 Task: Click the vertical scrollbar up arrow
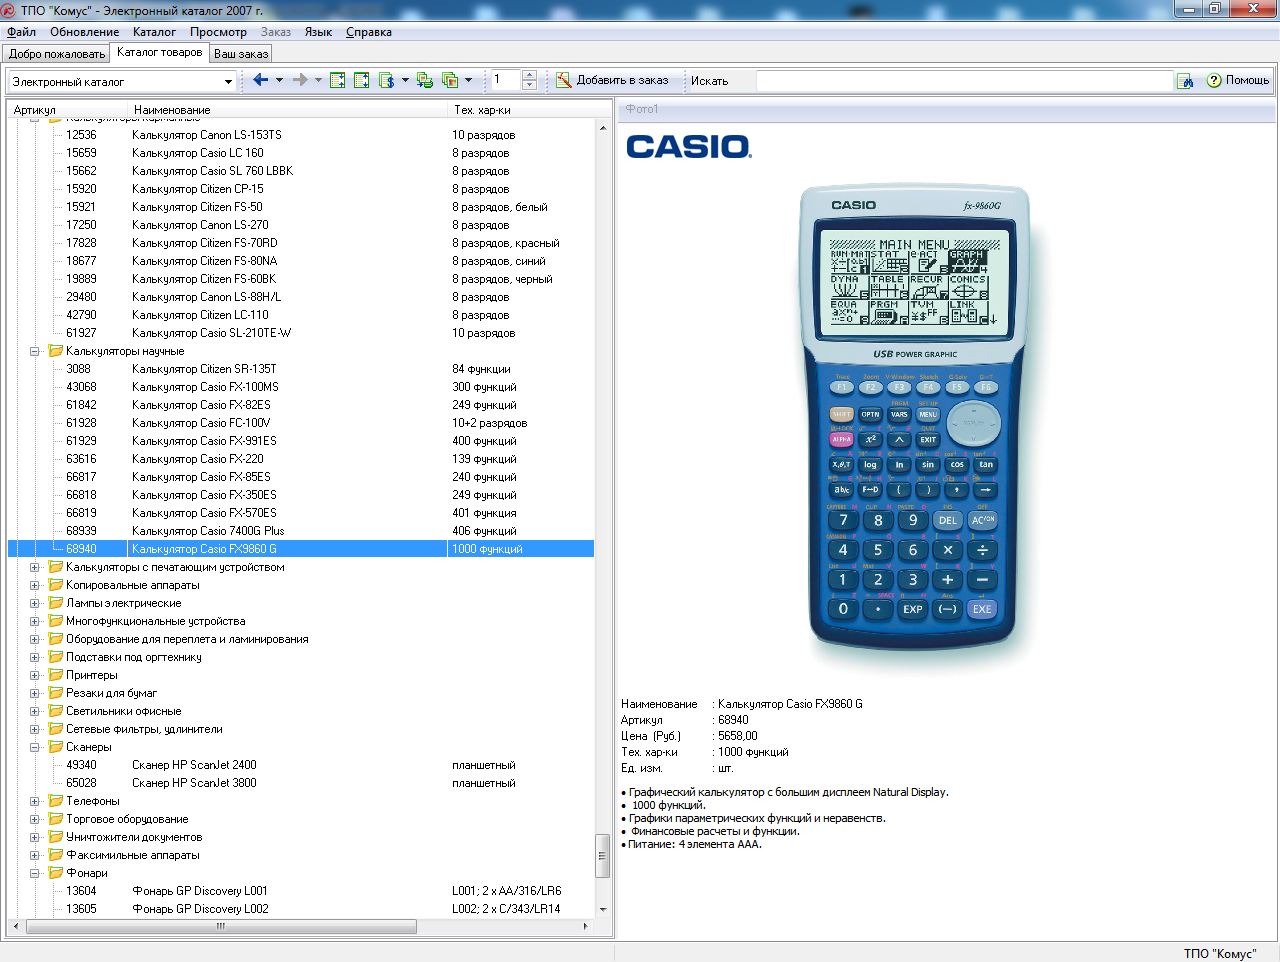(x=603, y=128)
